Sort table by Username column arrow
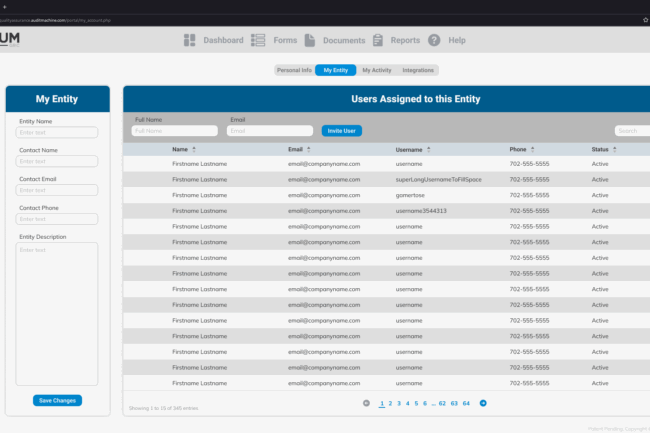650x433 pixels. [428, 149]
